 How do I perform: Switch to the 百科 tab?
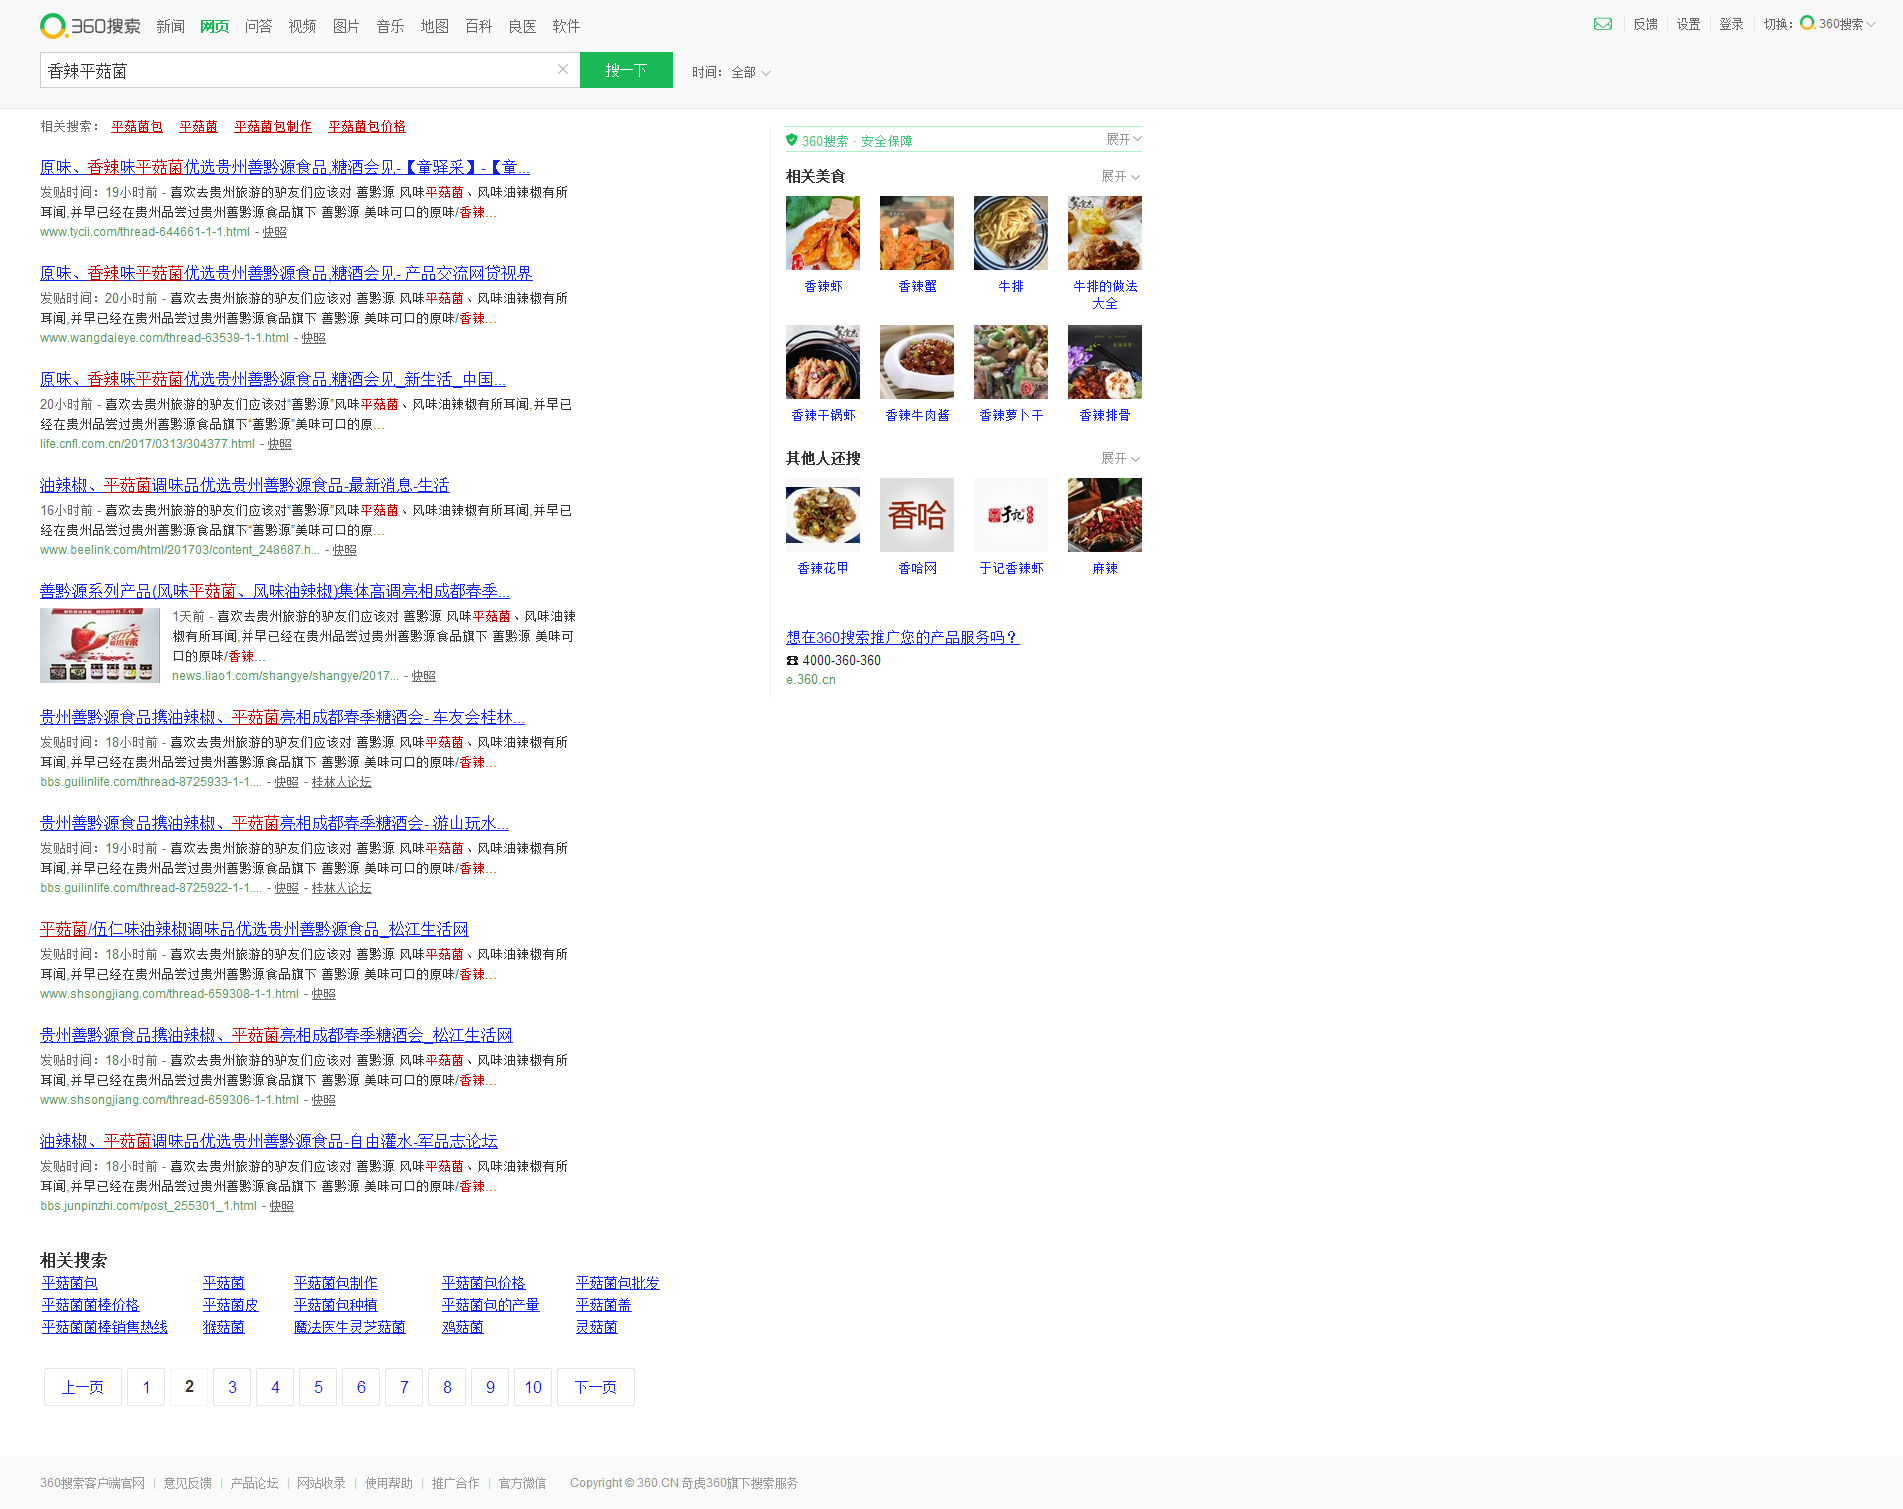coord(478,26)
